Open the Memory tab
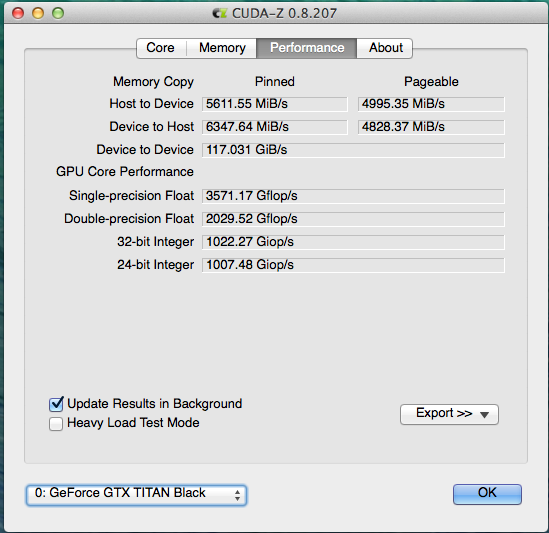 (x=222, y=48)
